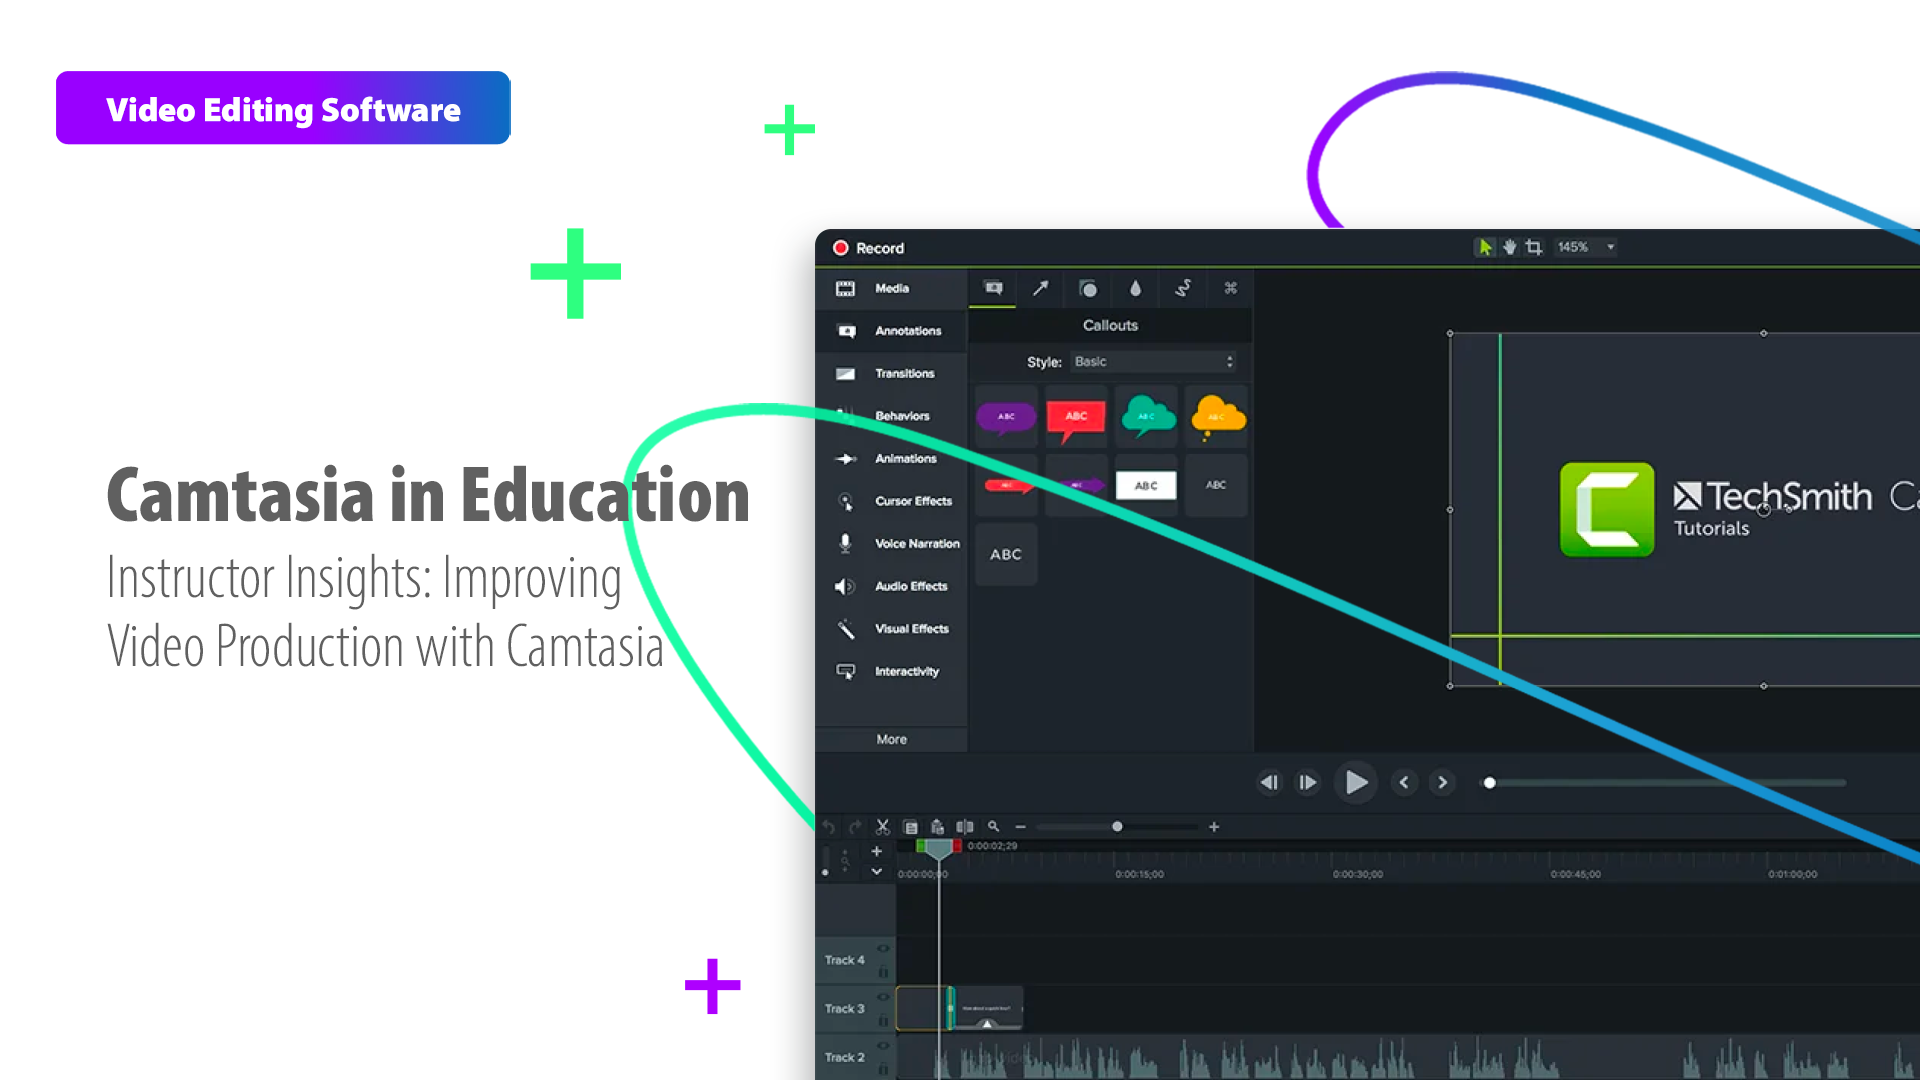
Task: Toggle the Track 3 lock icon
Action: coord(883,1021)
